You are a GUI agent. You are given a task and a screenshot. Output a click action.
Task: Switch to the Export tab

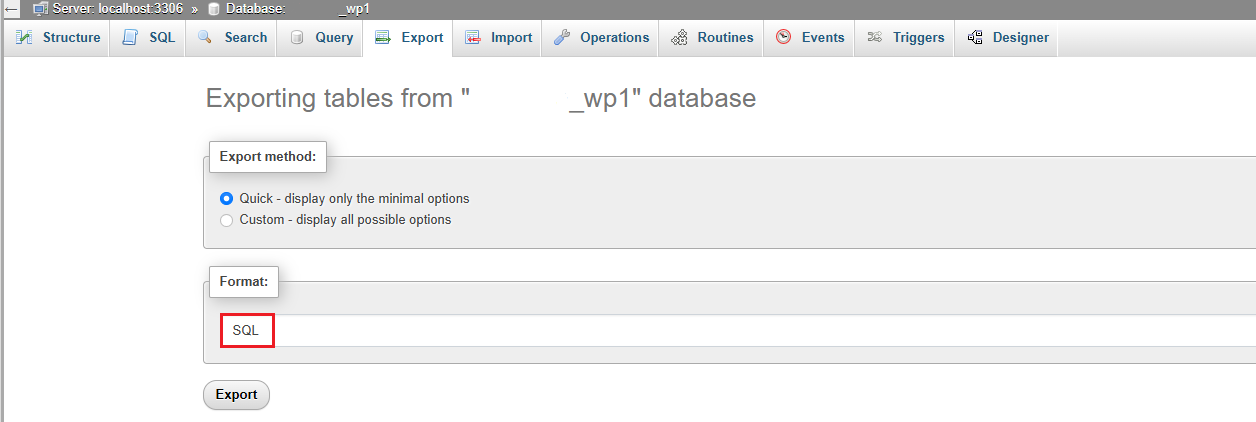410,38
